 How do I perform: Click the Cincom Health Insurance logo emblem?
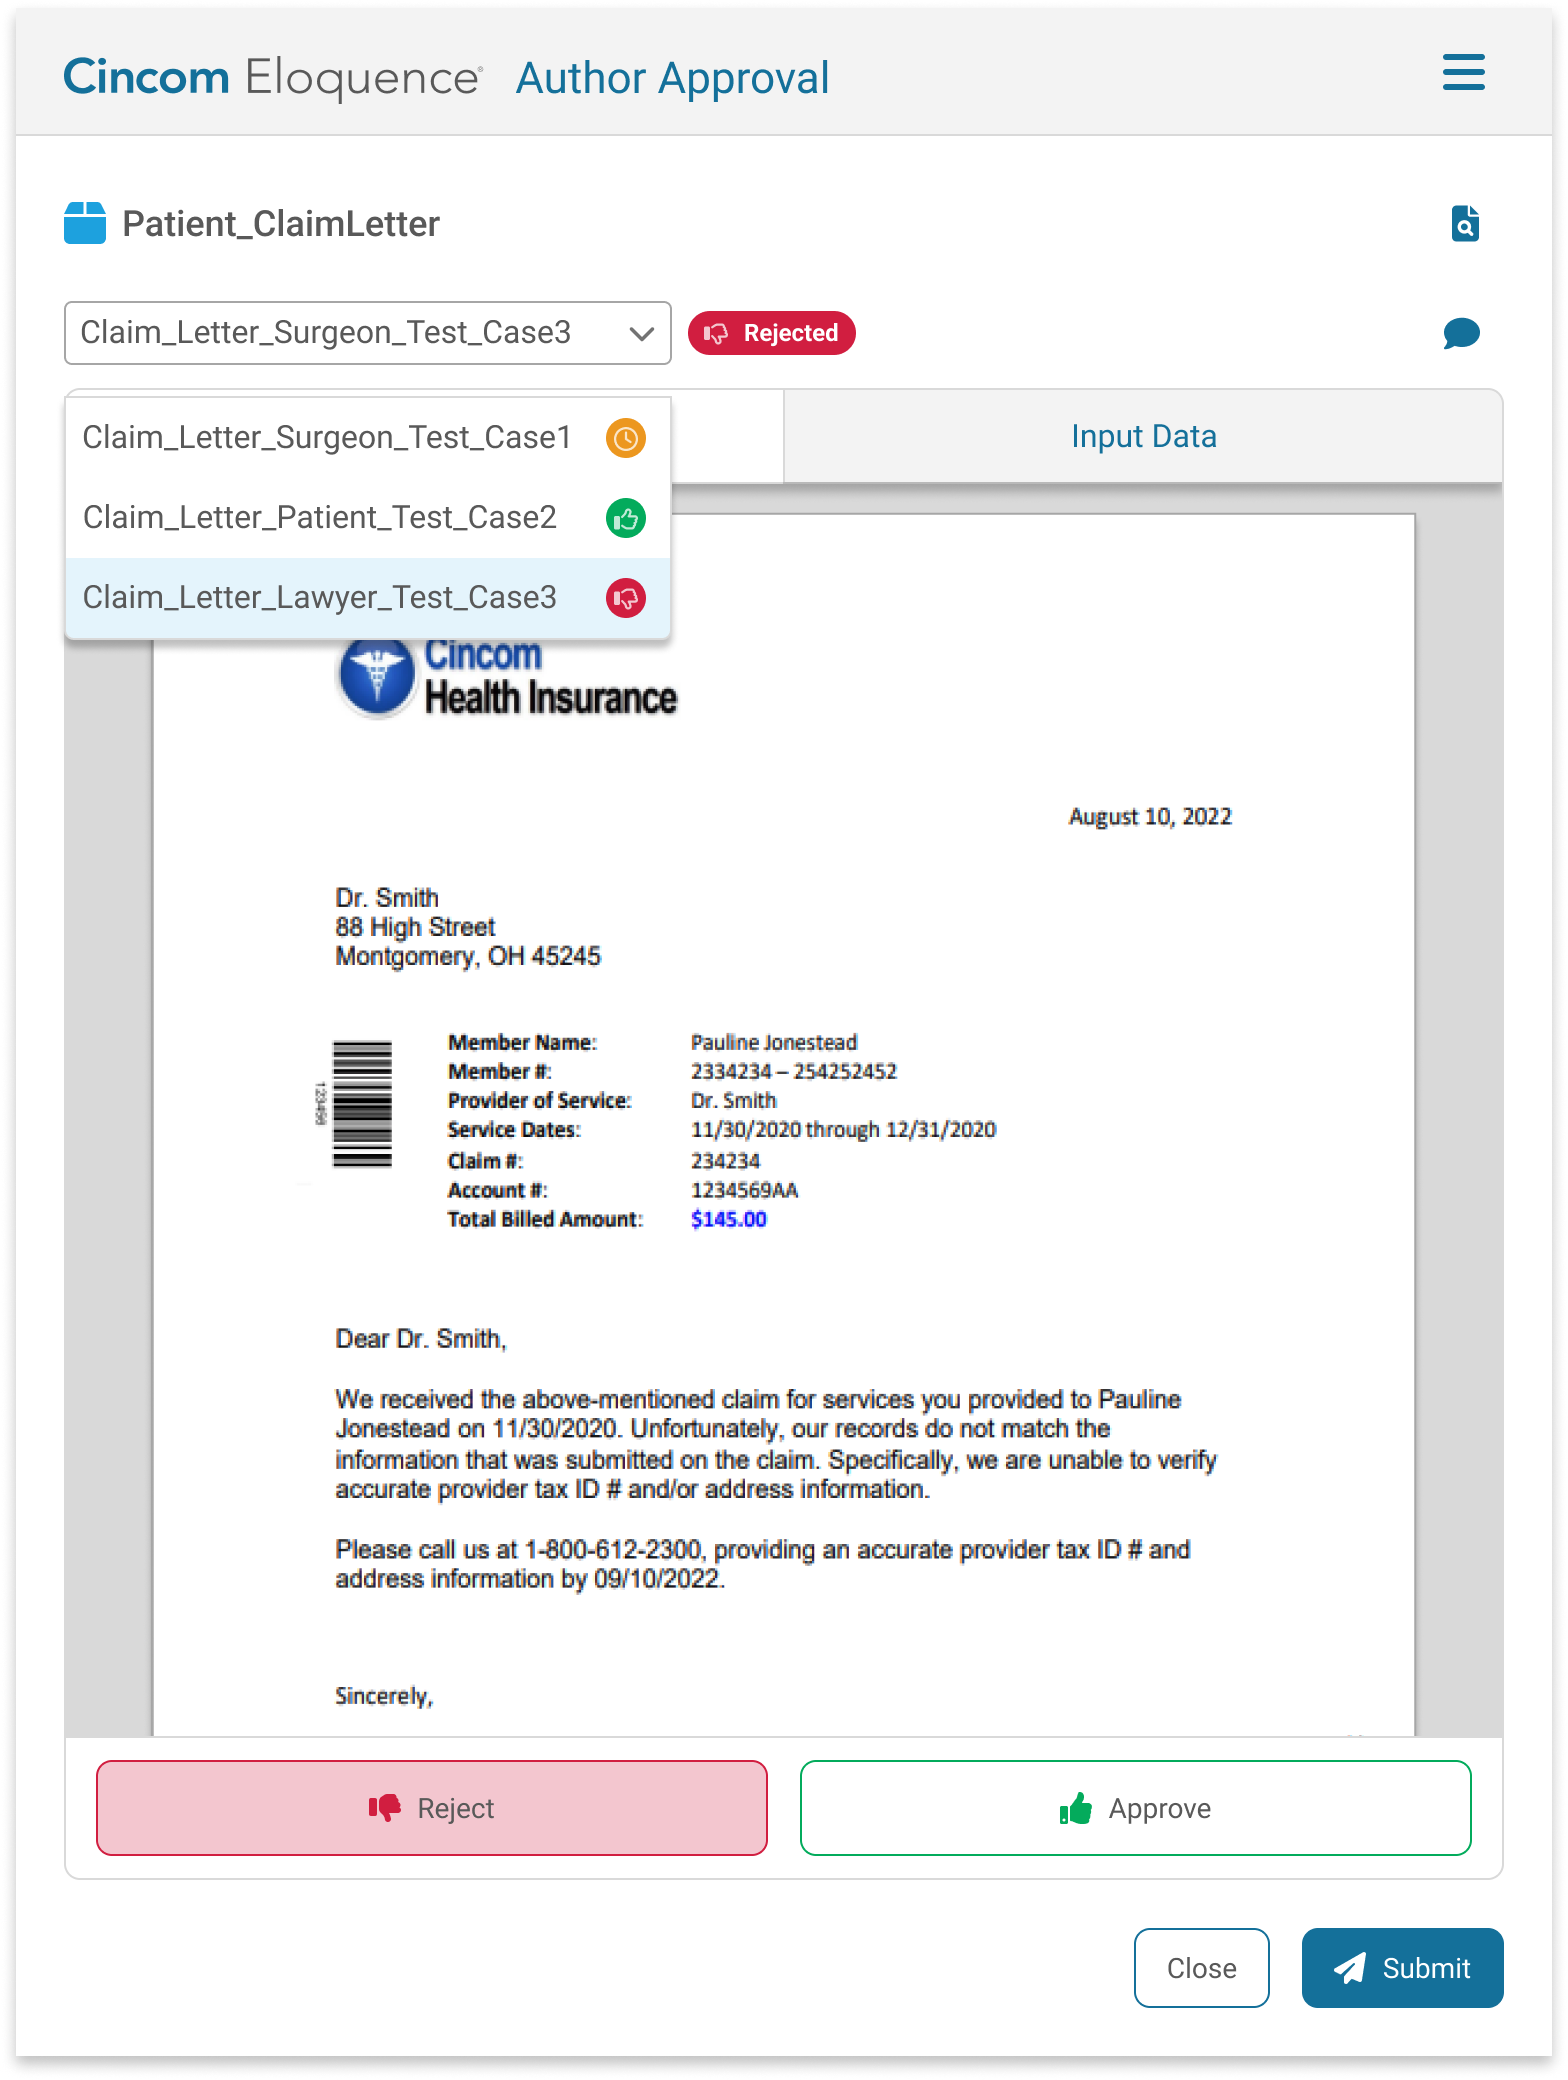(x=376, y=677)
